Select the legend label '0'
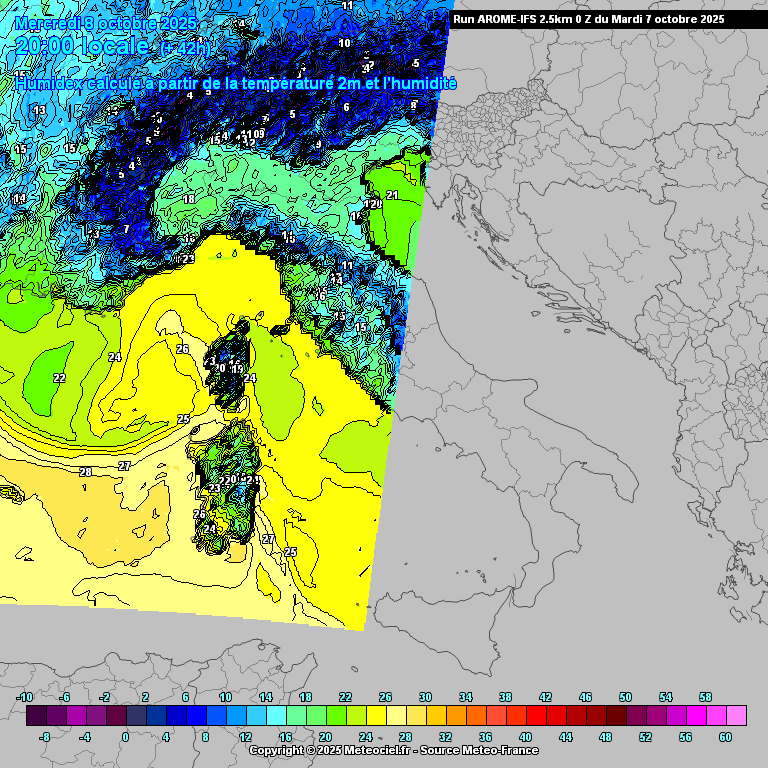 [x=125, y=737]
